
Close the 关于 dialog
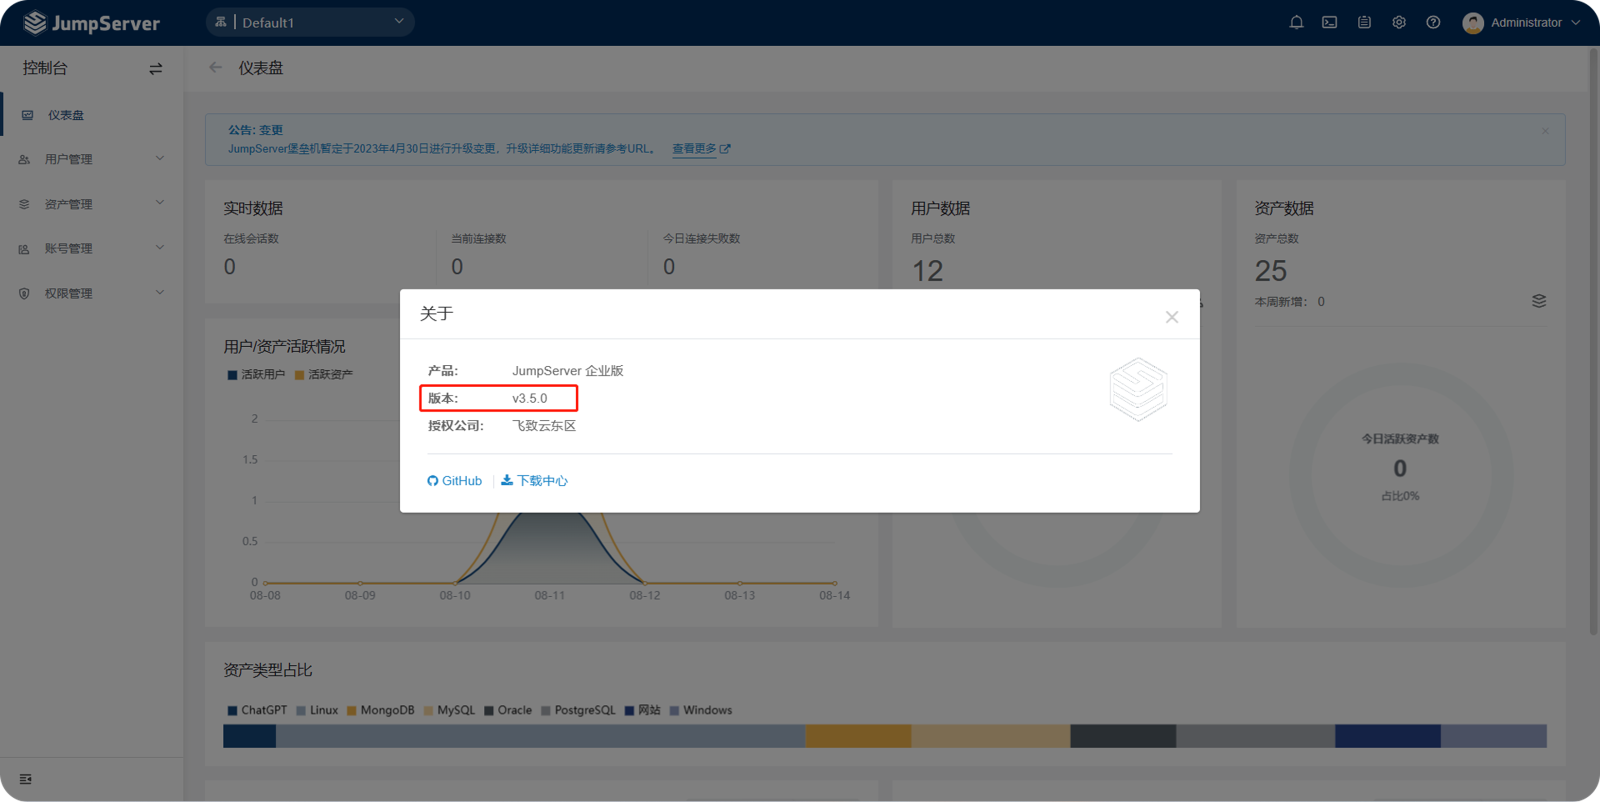click(1172, 317)
